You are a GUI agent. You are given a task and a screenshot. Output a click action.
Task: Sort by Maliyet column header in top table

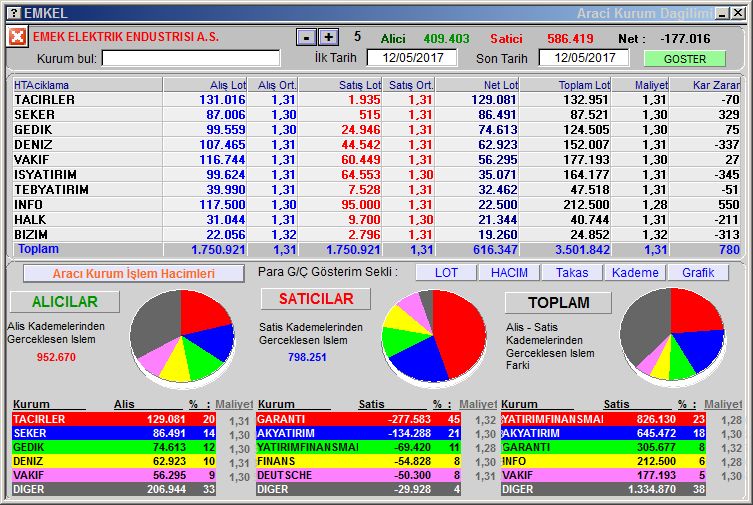pyautogui.click(x=640, y=85)
